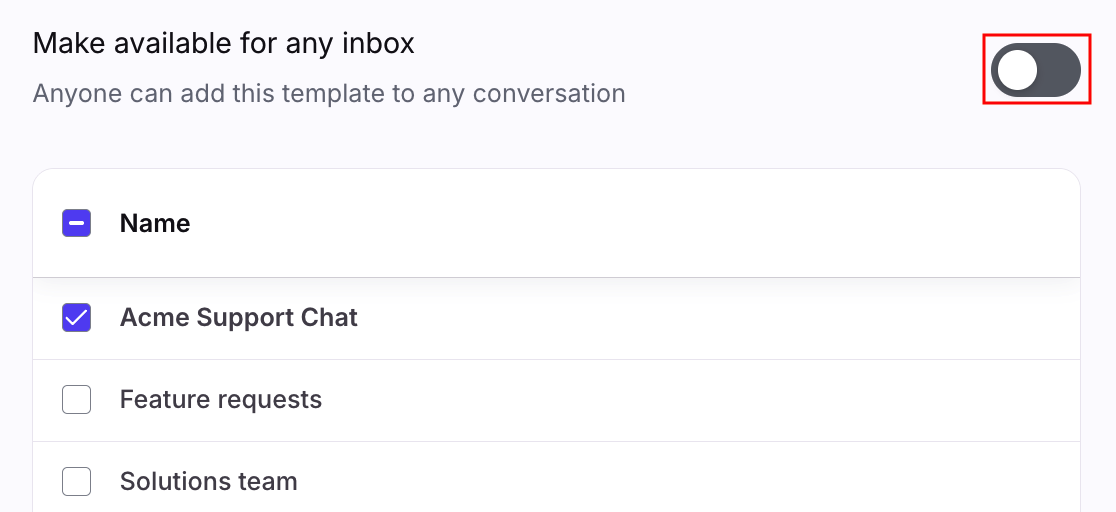Image resolution: width=1116 pixels, height=512 pixels.
Task: Click the Make available for any inbox heading
Action: click(223, 43)
